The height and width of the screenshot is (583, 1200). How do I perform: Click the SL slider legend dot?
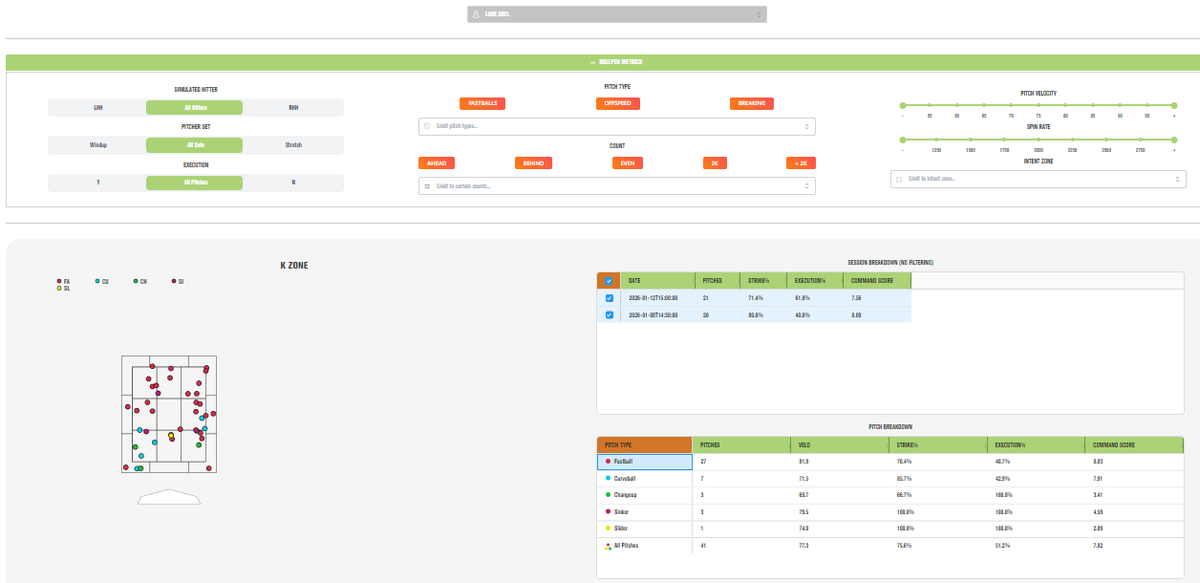point(59,288)
